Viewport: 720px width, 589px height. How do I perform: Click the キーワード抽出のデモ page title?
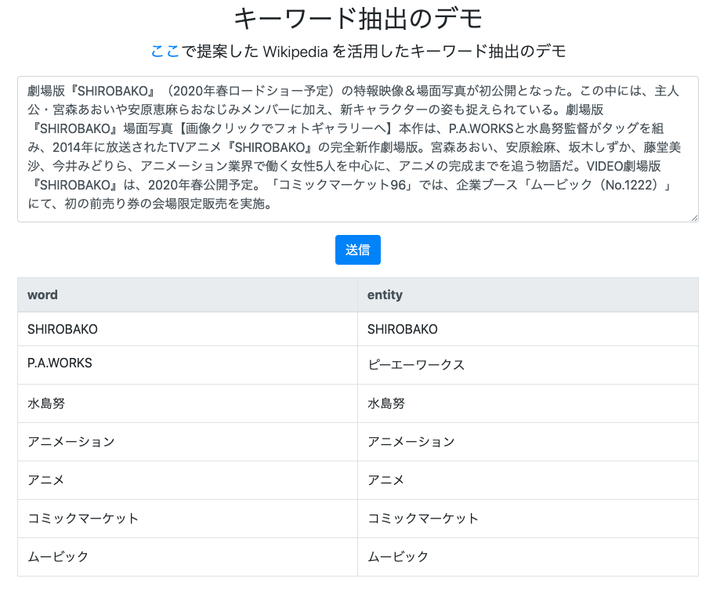click(358, 19)
